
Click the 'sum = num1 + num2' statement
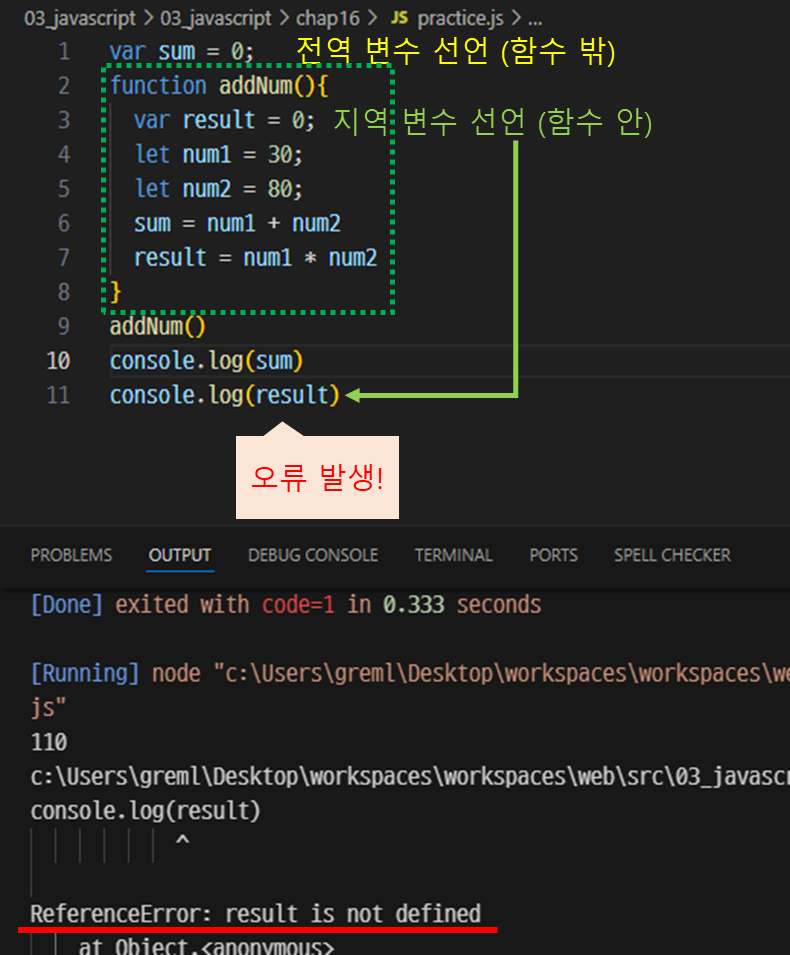pos(237,223)
